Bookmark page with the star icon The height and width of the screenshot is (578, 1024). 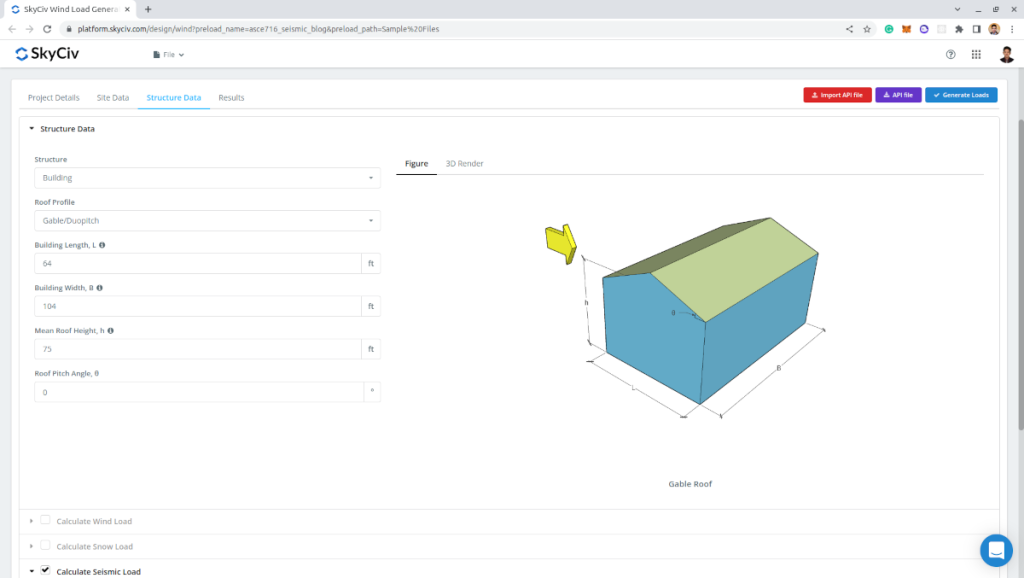click(865, 29)
